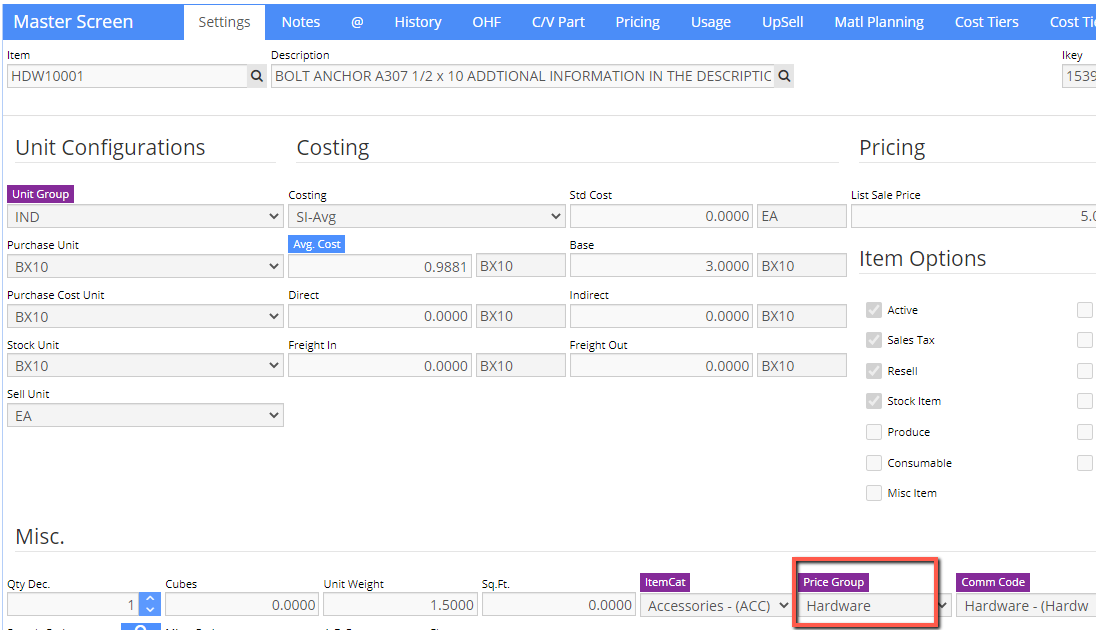
Task: Open the ItemCat Accessories dropdown
Action: (716, 606)
